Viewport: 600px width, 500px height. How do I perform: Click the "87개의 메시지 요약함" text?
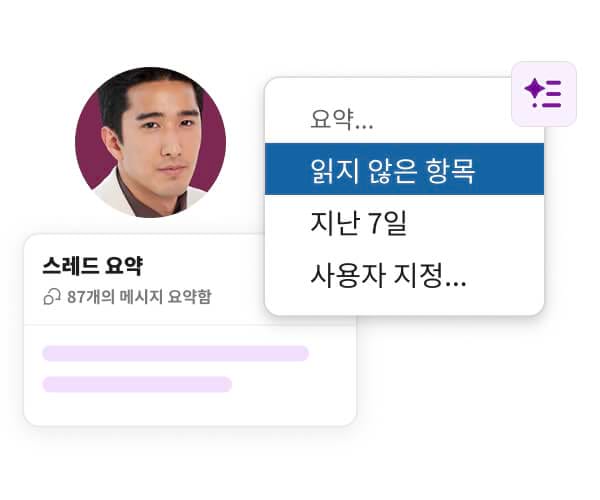(x=139, y=297)
